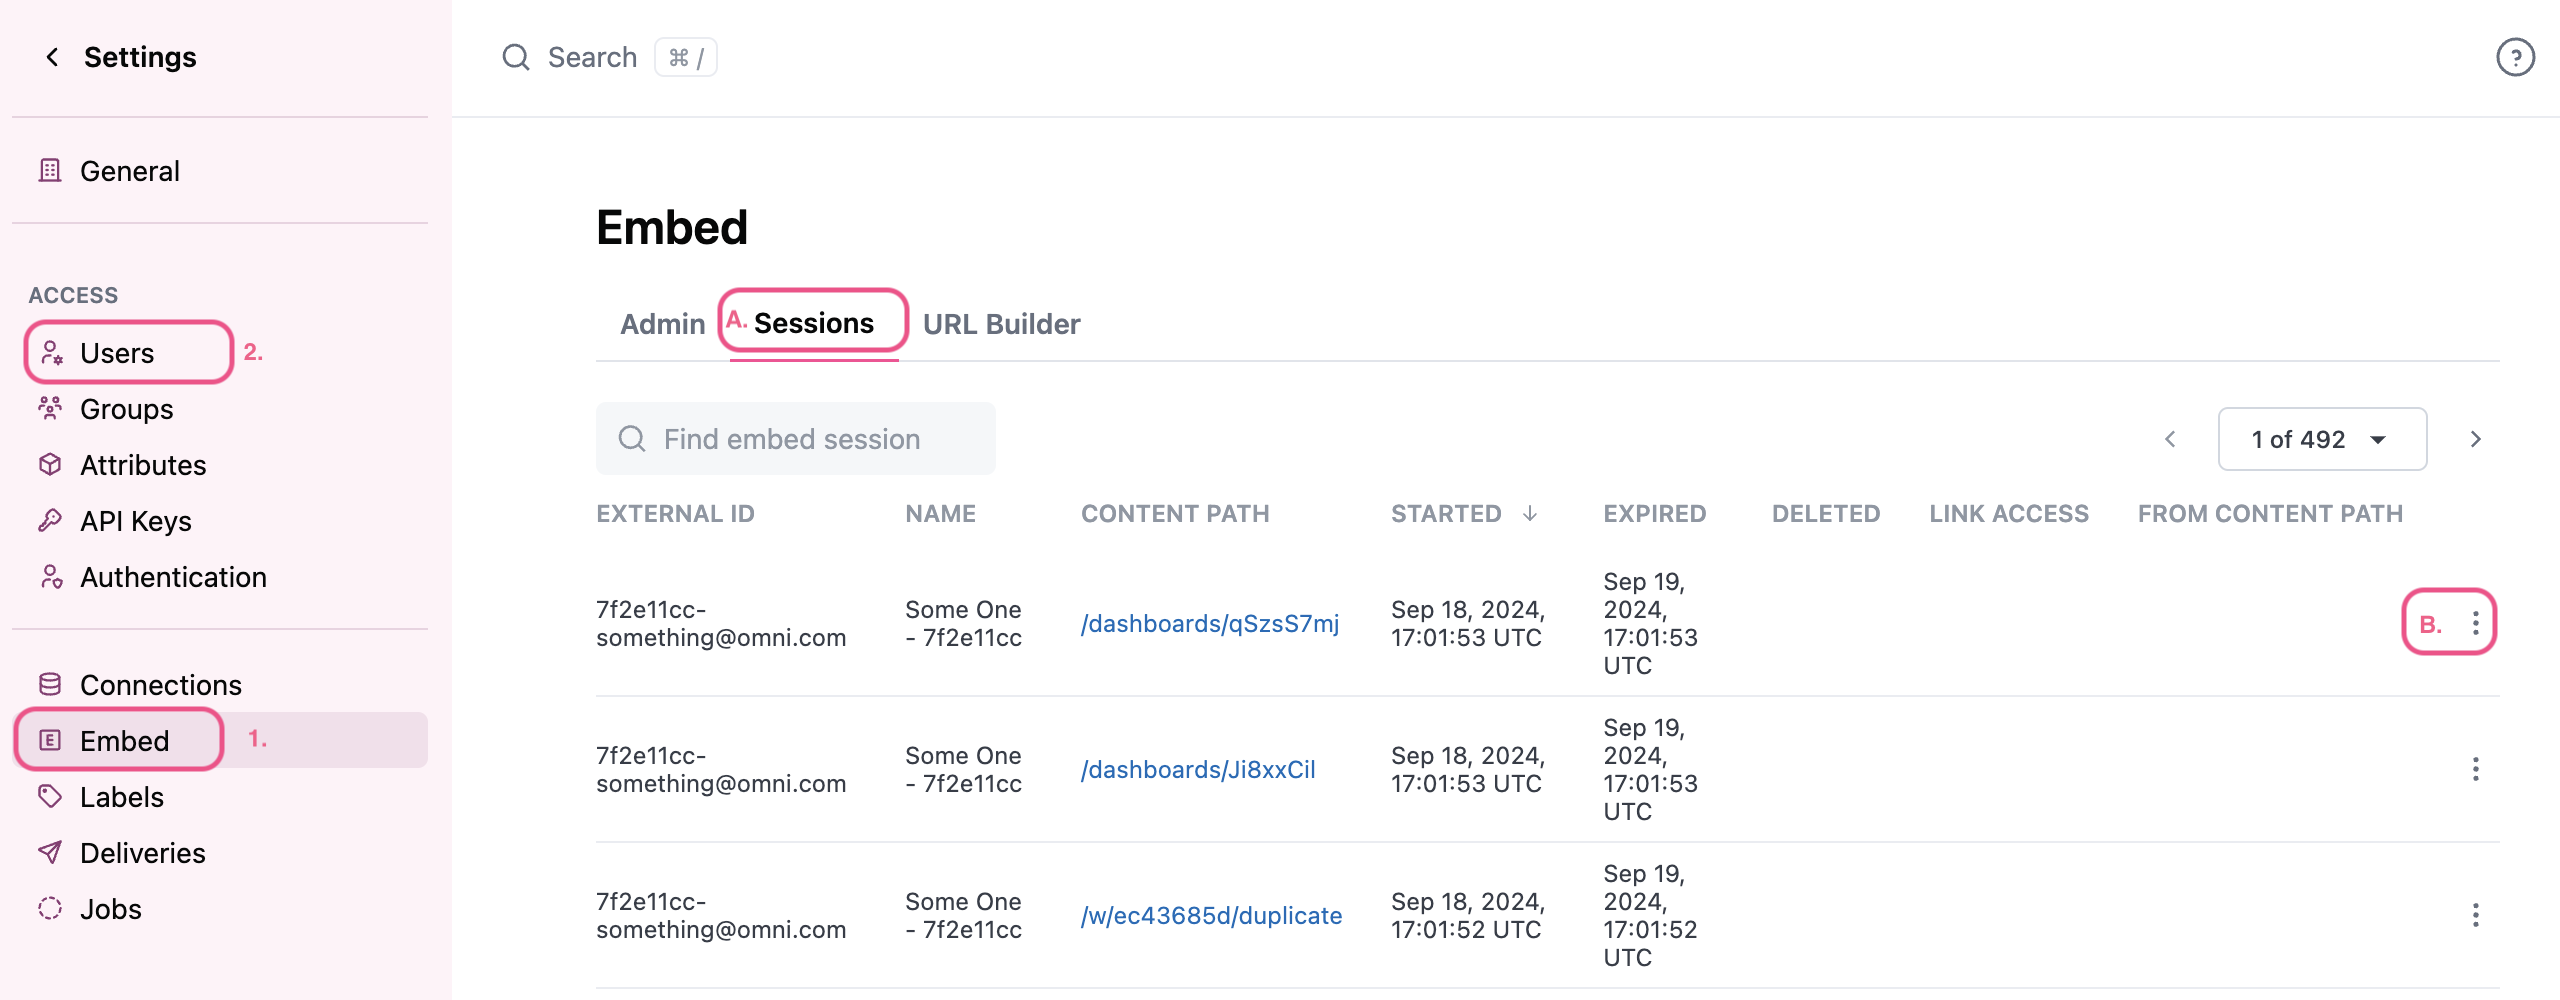Image resolution: width=2560 pixels, height=1000 pixels.
Task: Navigate to Deliveries settings
Action: [x=142, y=853]
